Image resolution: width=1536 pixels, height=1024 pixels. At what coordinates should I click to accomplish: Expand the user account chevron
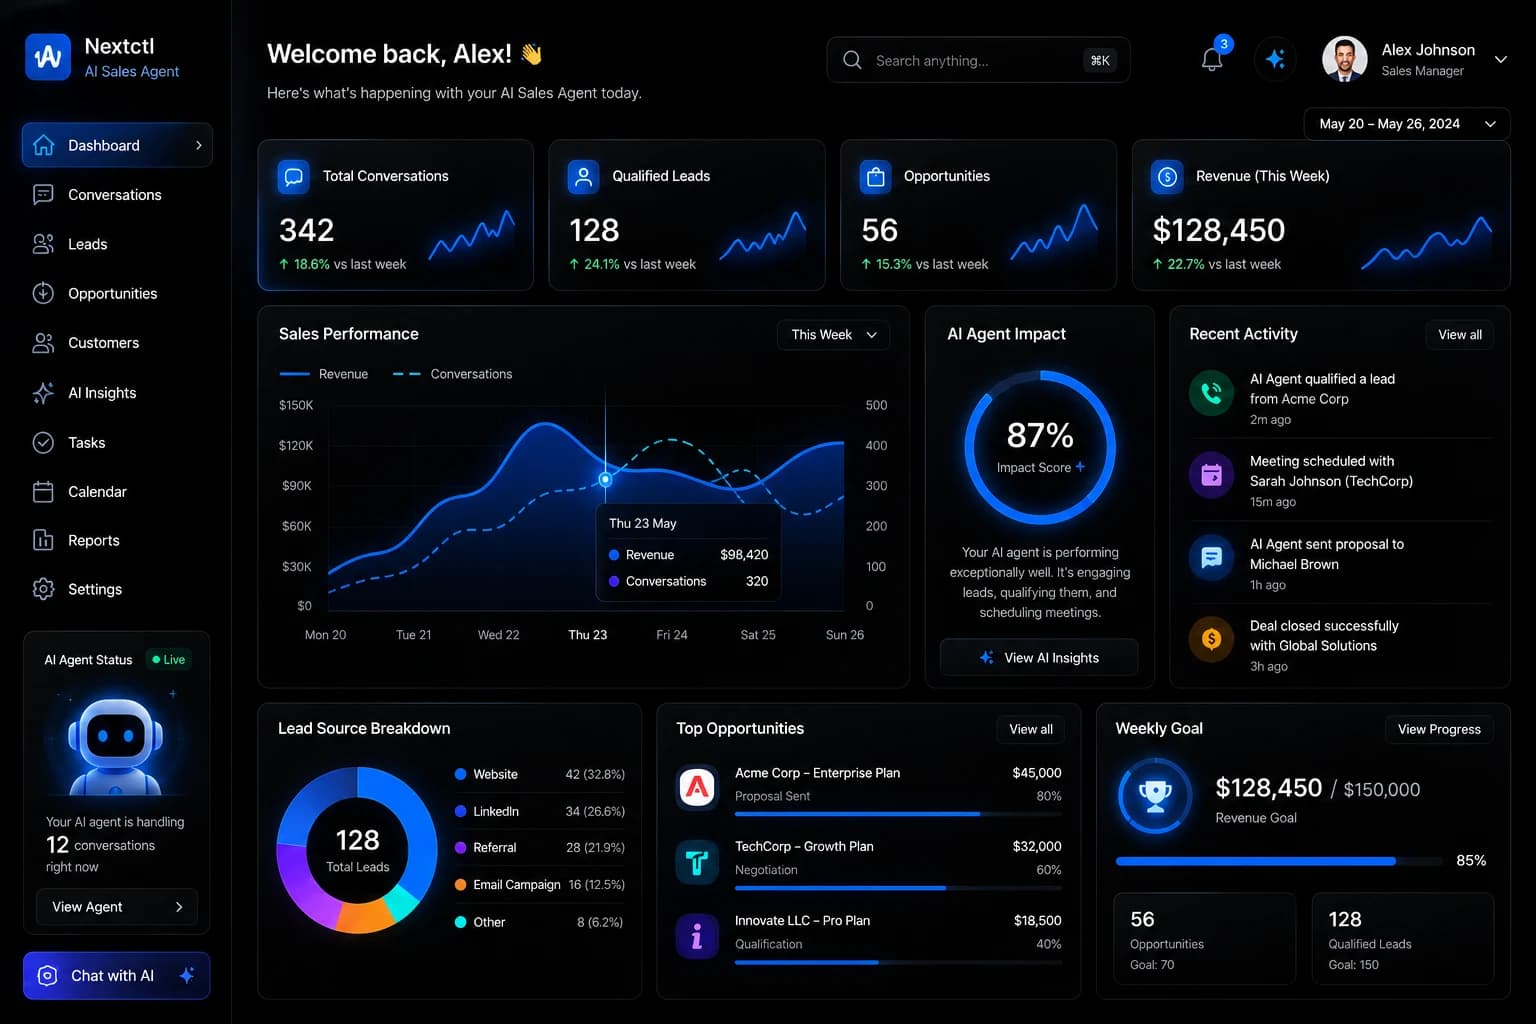[1500, 60]
